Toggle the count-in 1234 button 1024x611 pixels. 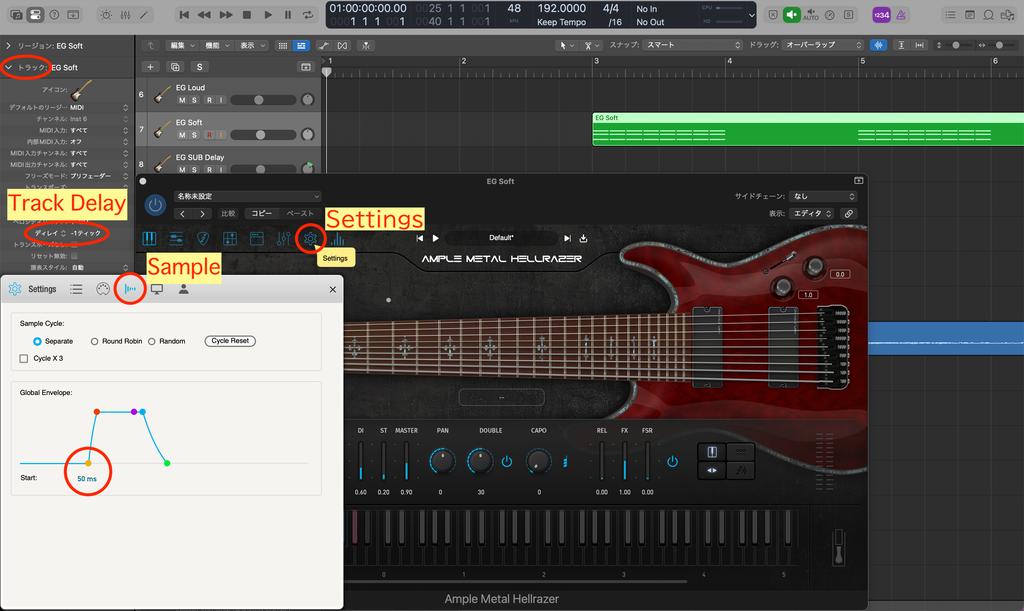(881, 15)
